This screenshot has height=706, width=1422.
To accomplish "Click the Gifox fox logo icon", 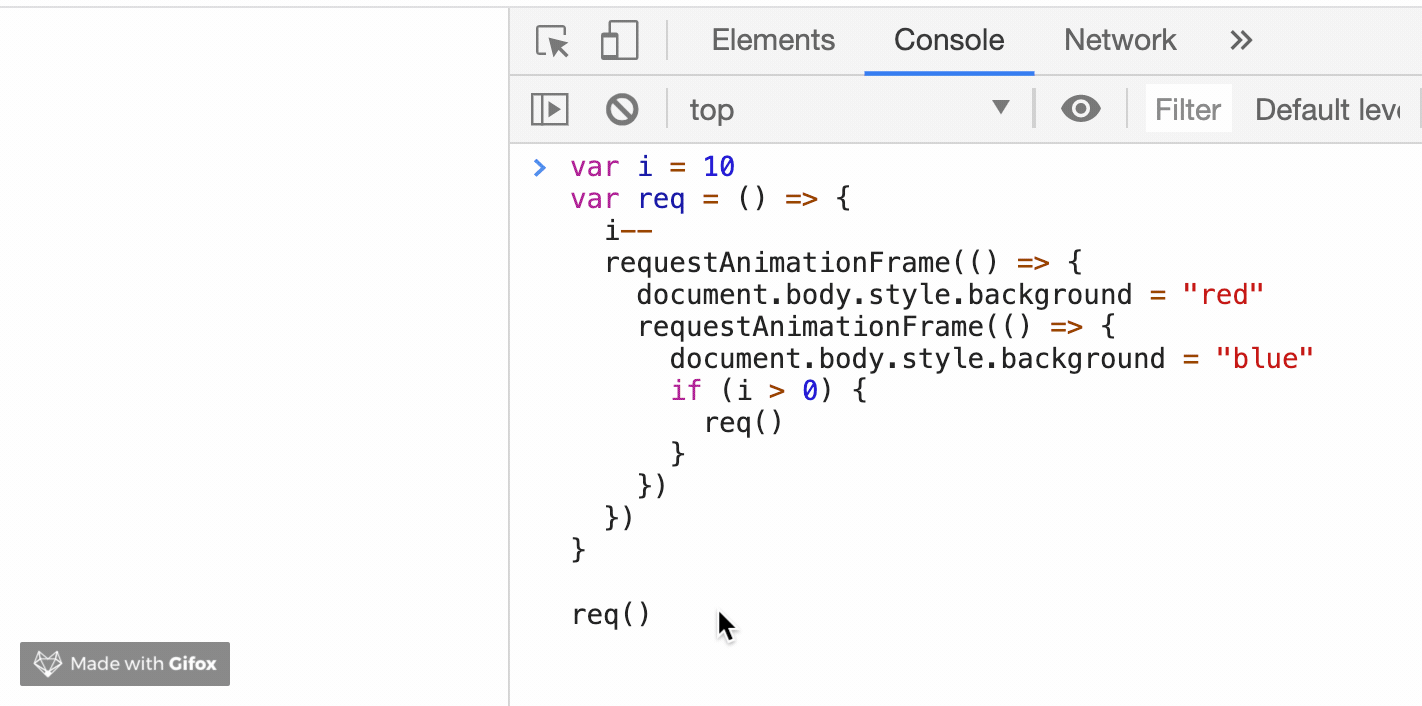I will [48, 664].
